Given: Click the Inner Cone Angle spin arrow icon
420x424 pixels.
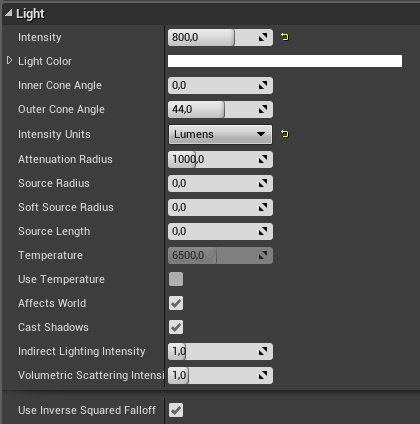Looking at the screenshot, I should [263, 85].
